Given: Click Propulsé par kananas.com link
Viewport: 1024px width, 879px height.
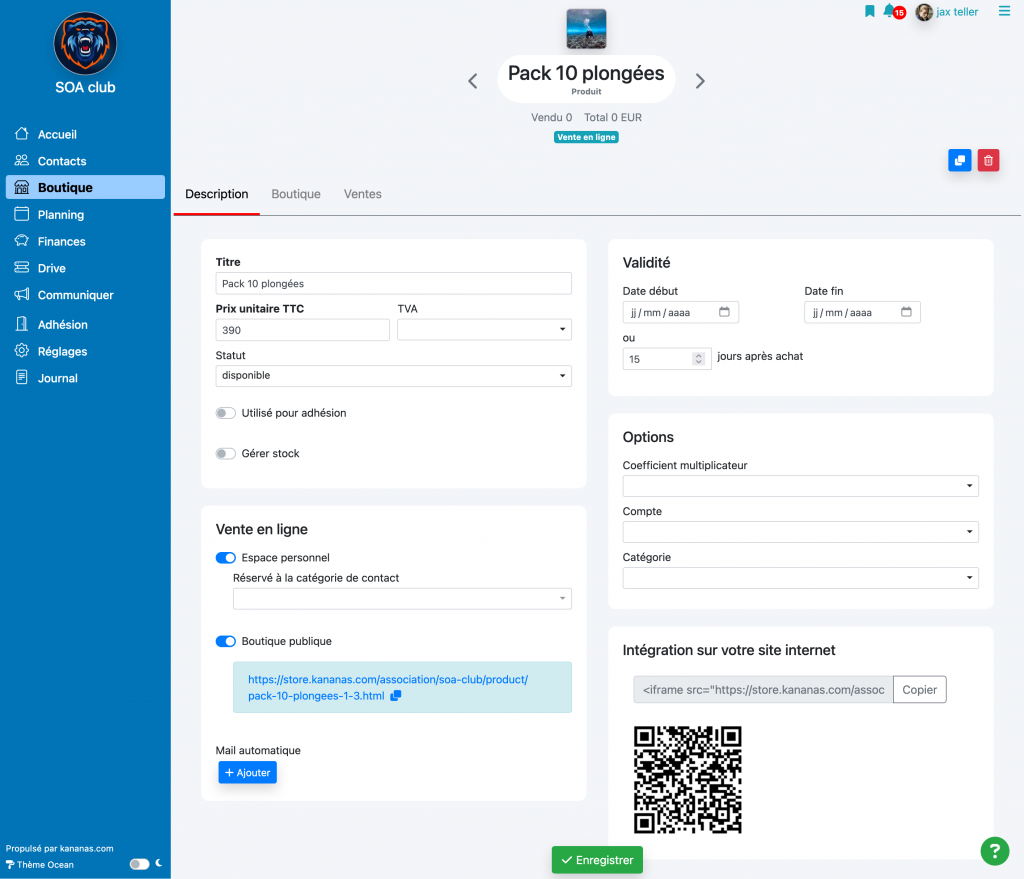Looking at the screenshot, I should tap(59, 848).
